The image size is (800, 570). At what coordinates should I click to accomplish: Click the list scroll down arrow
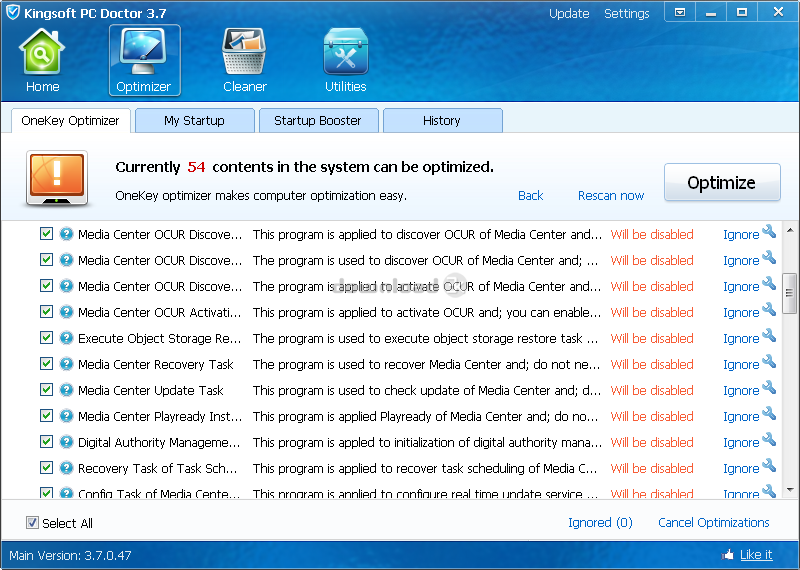tap(790, 489)
